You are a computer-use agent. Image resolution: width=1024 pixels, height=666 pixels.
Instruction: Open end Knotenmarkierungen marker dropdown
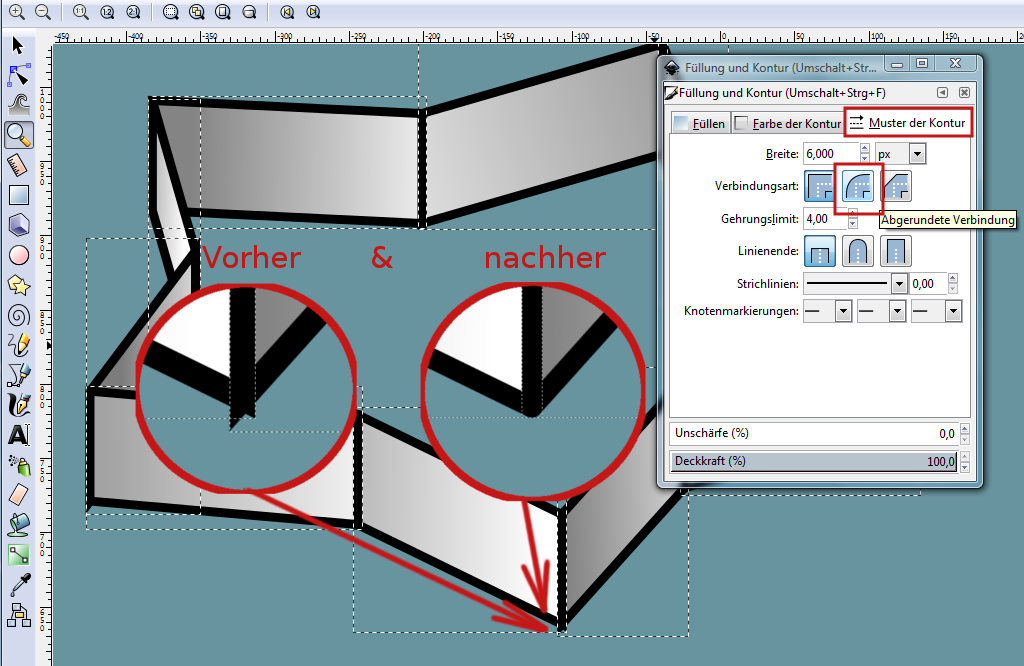(x=936, y=311)
